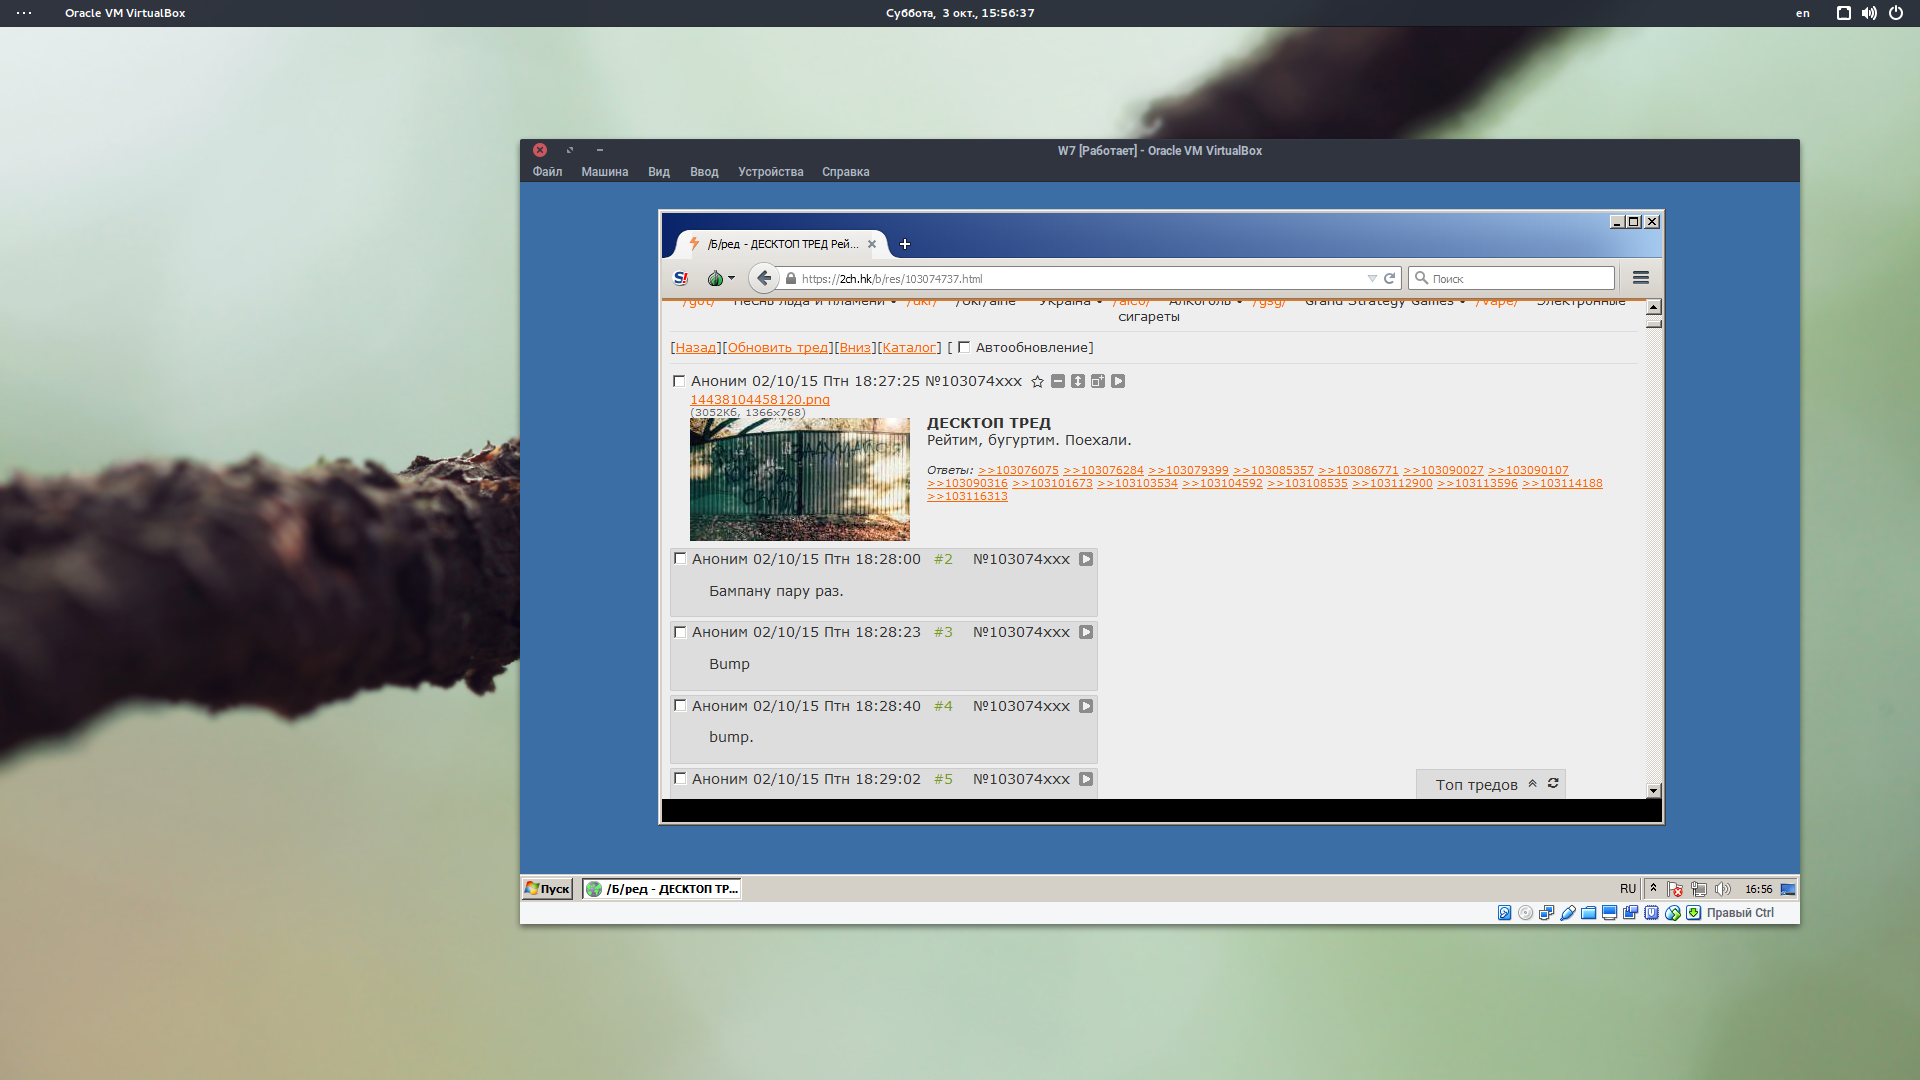
Task: Click the shared folders VirtualBox status icon
Action: [1589, 913]
